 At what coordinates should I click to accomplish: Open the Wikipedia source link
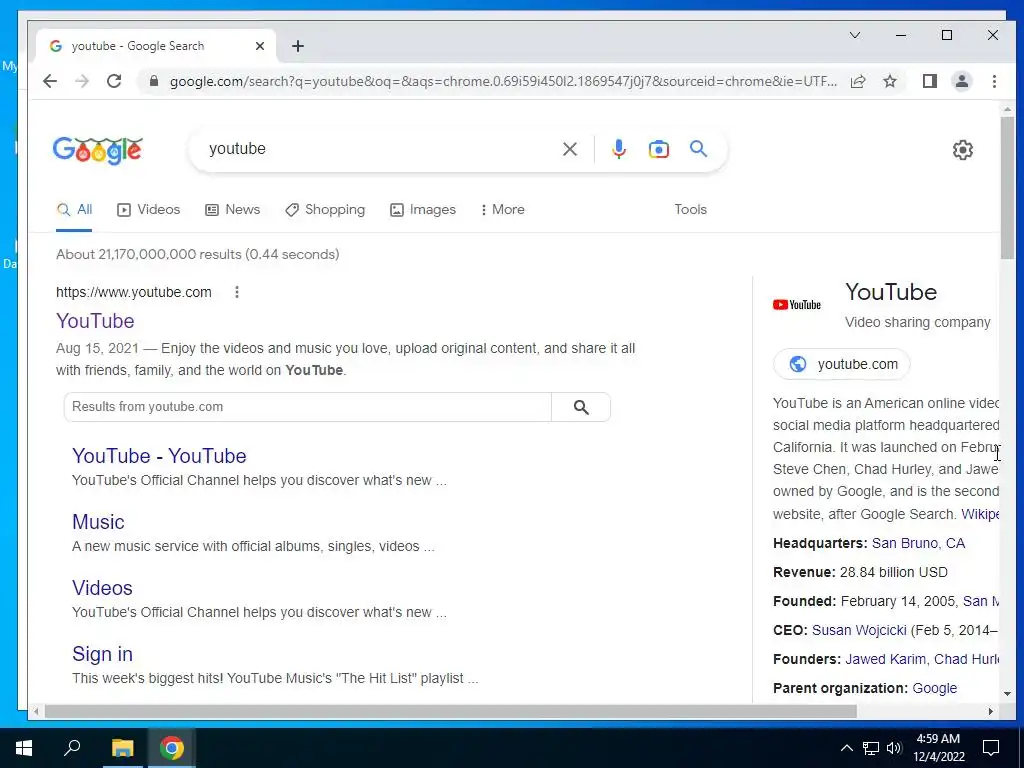pyautogui.click(x=980, y=514)
